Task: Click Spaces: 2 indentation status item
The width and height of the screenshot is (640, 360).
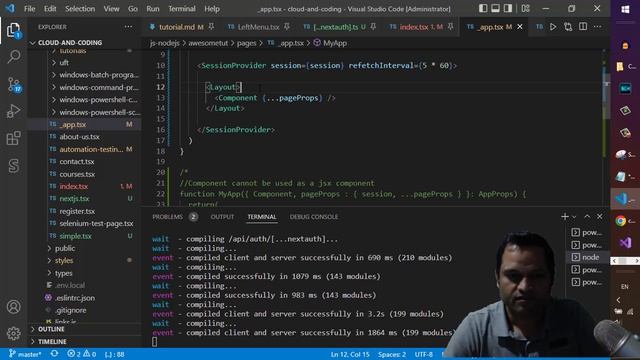Action: (x=392, y=354)
